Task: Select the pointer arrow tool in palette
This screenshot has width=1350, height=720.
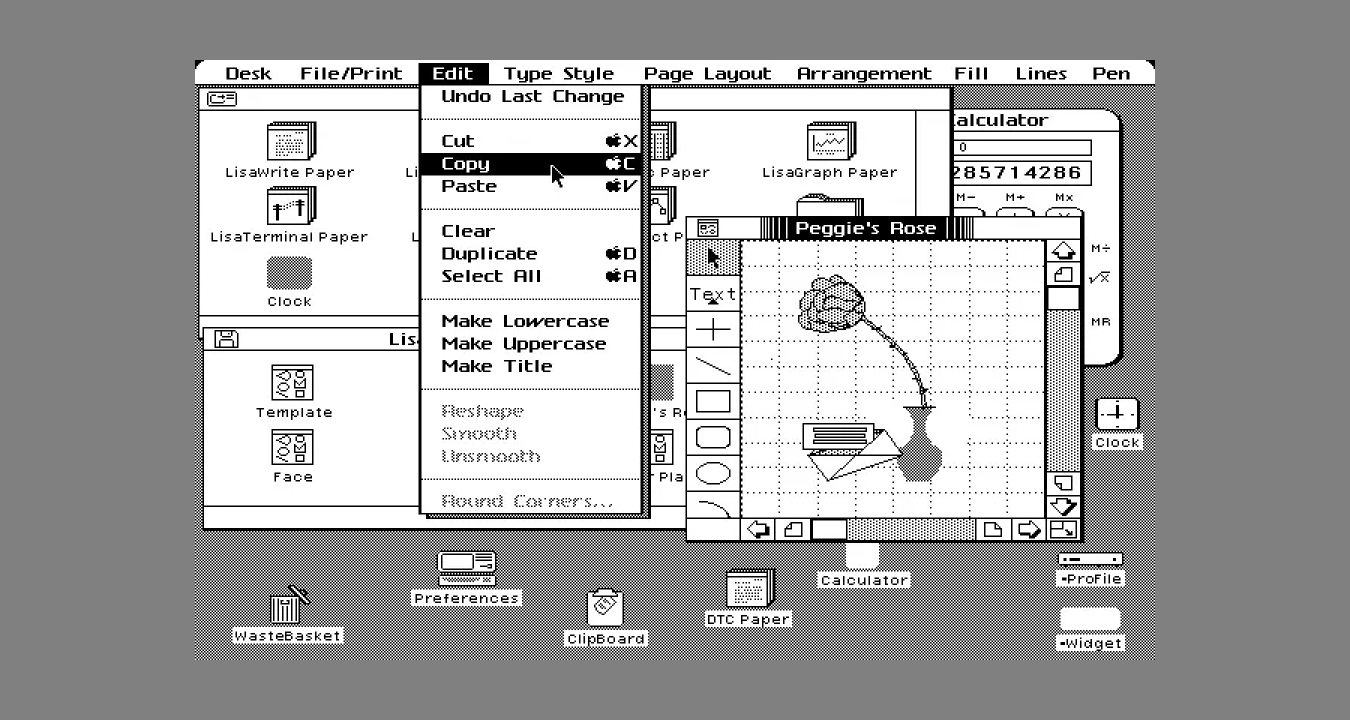Action: [x=713, y=258]
